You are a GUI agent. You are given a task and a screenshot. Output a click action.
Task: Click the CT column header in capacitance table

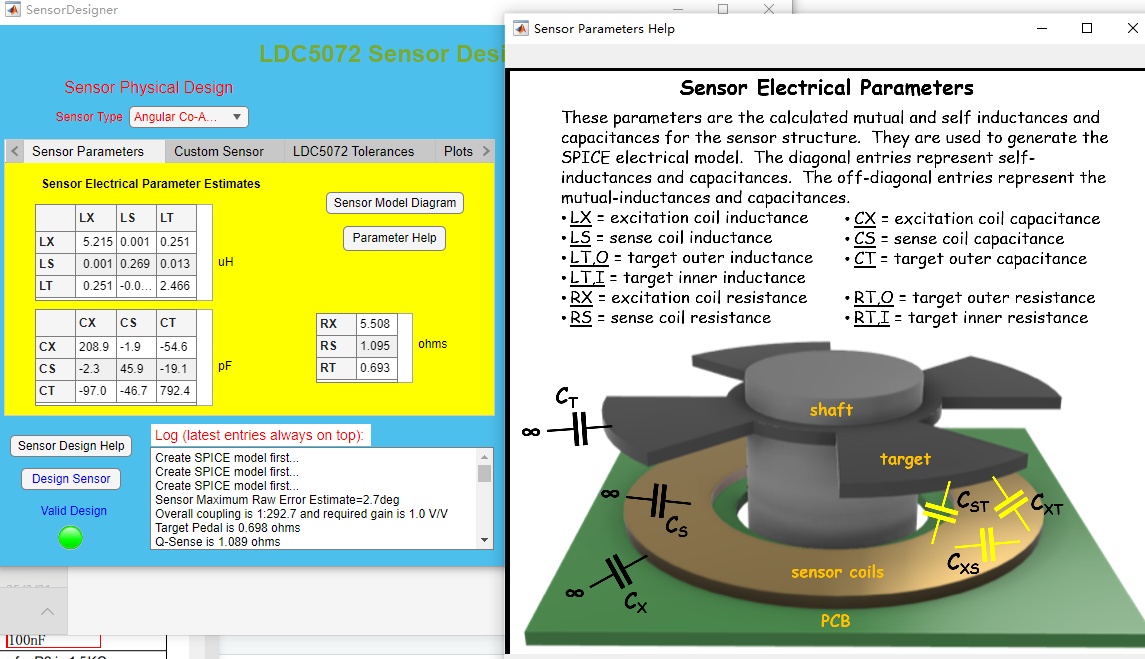(x=175, y=323)
